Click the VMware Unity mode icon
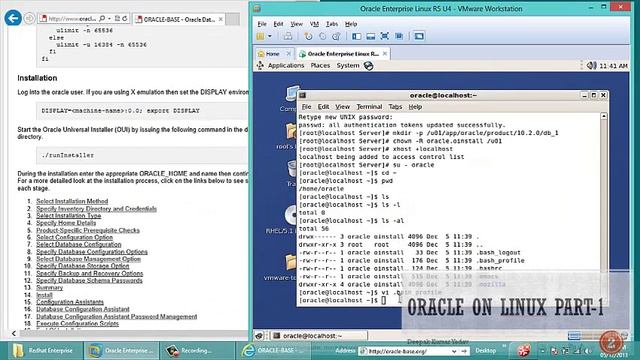The image size is (640, 360). (x=399, y=36)
